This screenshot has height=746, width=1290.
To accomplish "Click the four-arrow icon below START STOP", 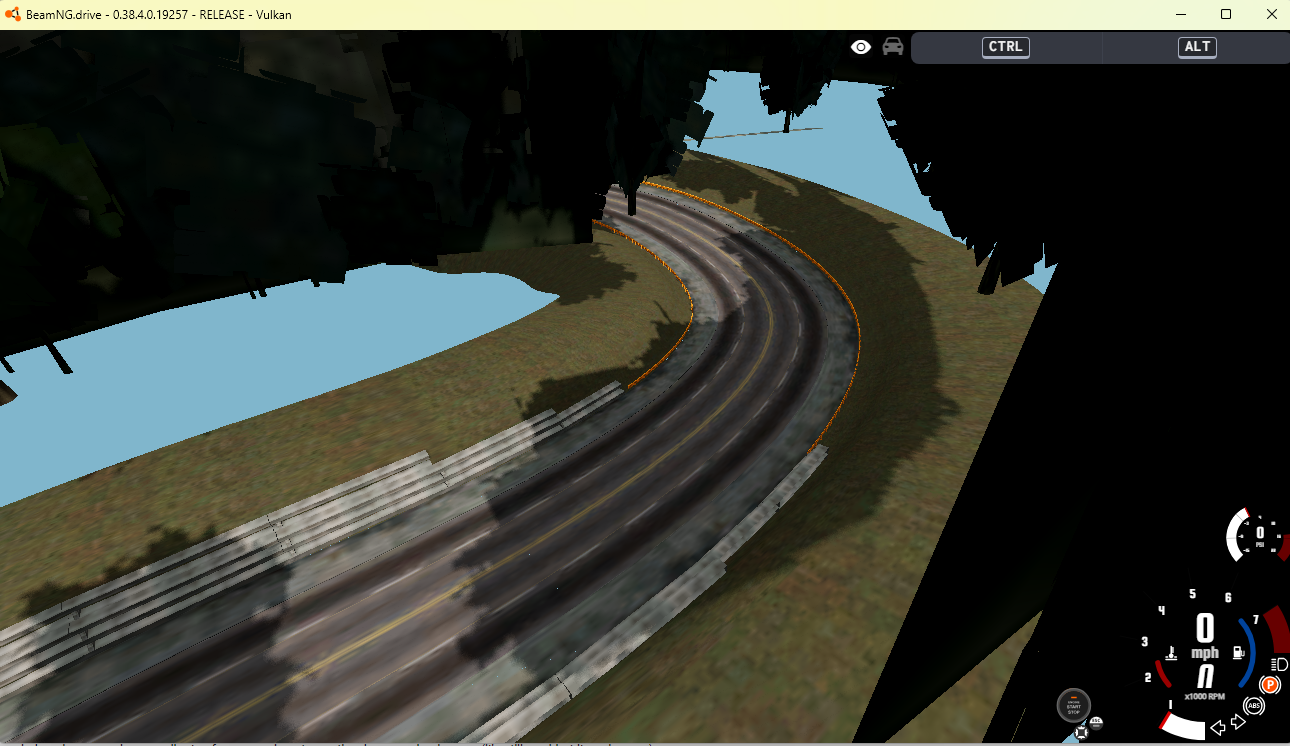I will [1081, 732].
